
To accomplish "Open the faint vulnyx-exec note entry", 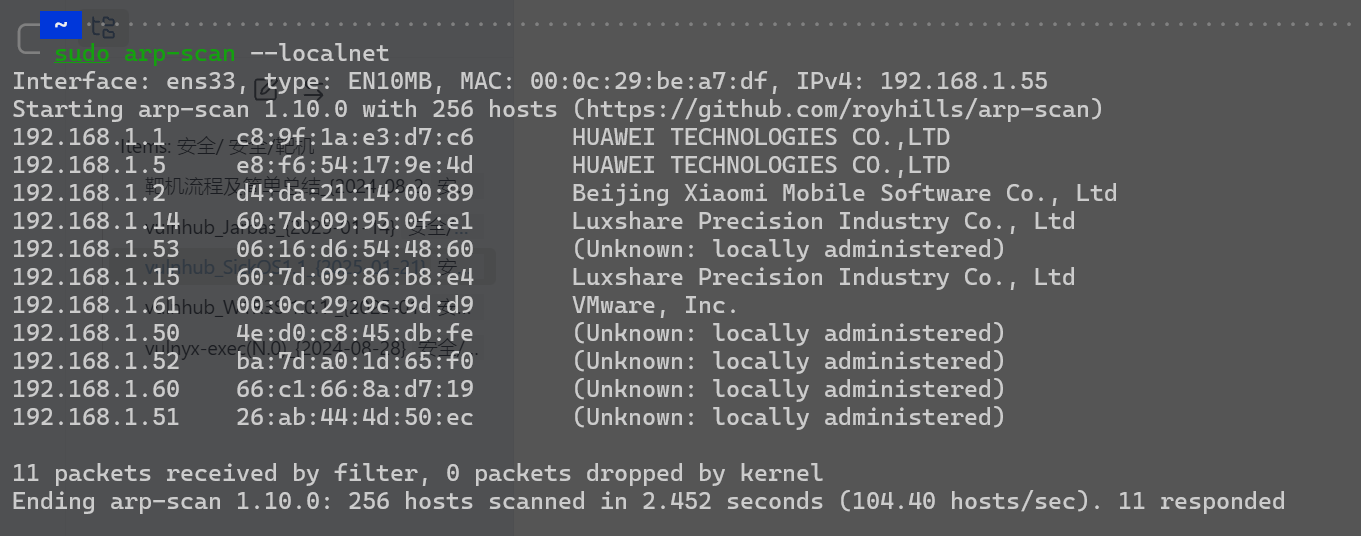I will tap(310, 349).
